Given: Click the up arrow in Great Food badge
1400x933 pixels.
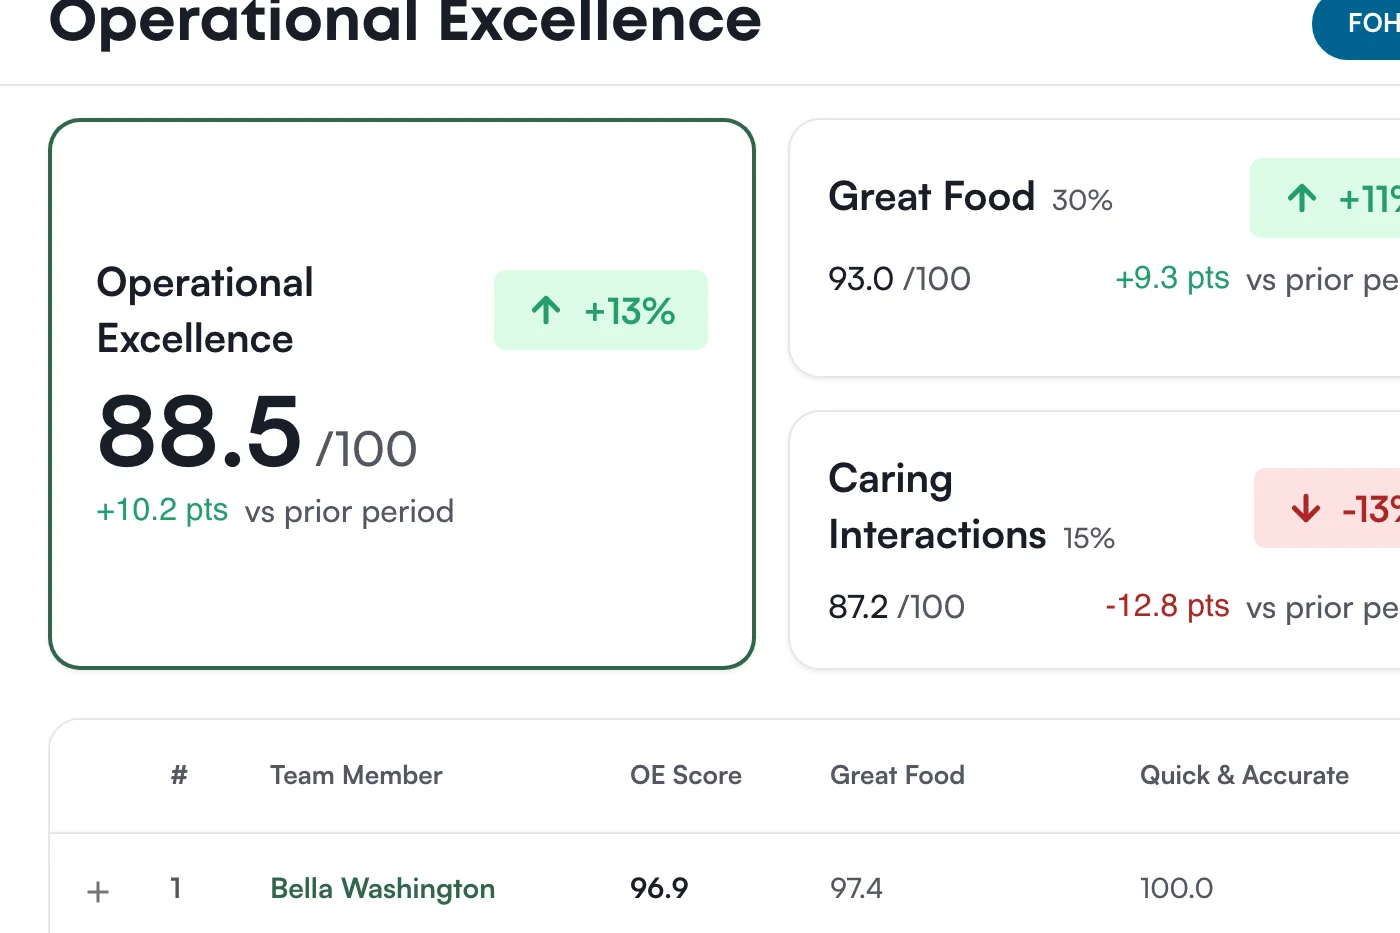Looking at the screenshot, I should coord(1302,198).
